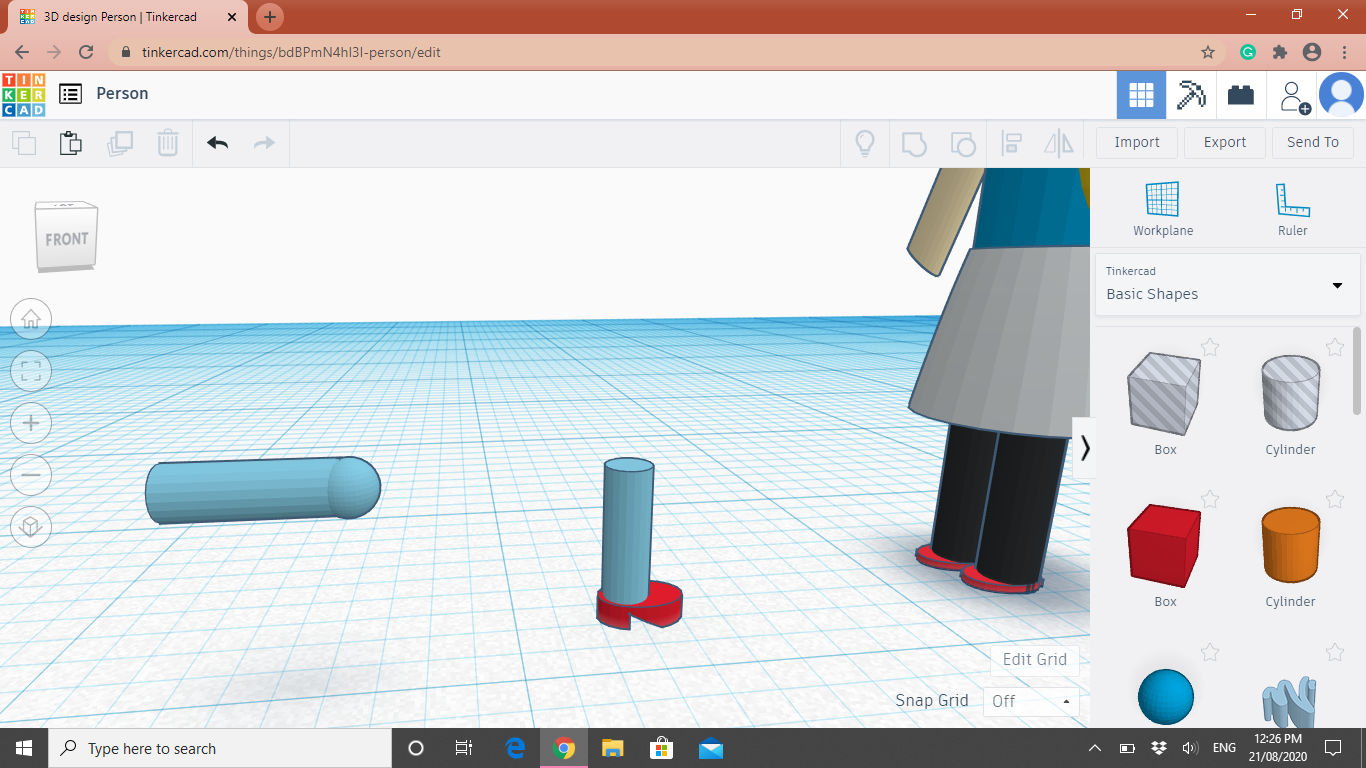Open the Mail app in taskbar
The height and width of the screenshot is (768, 1366).
pos(711,748)
